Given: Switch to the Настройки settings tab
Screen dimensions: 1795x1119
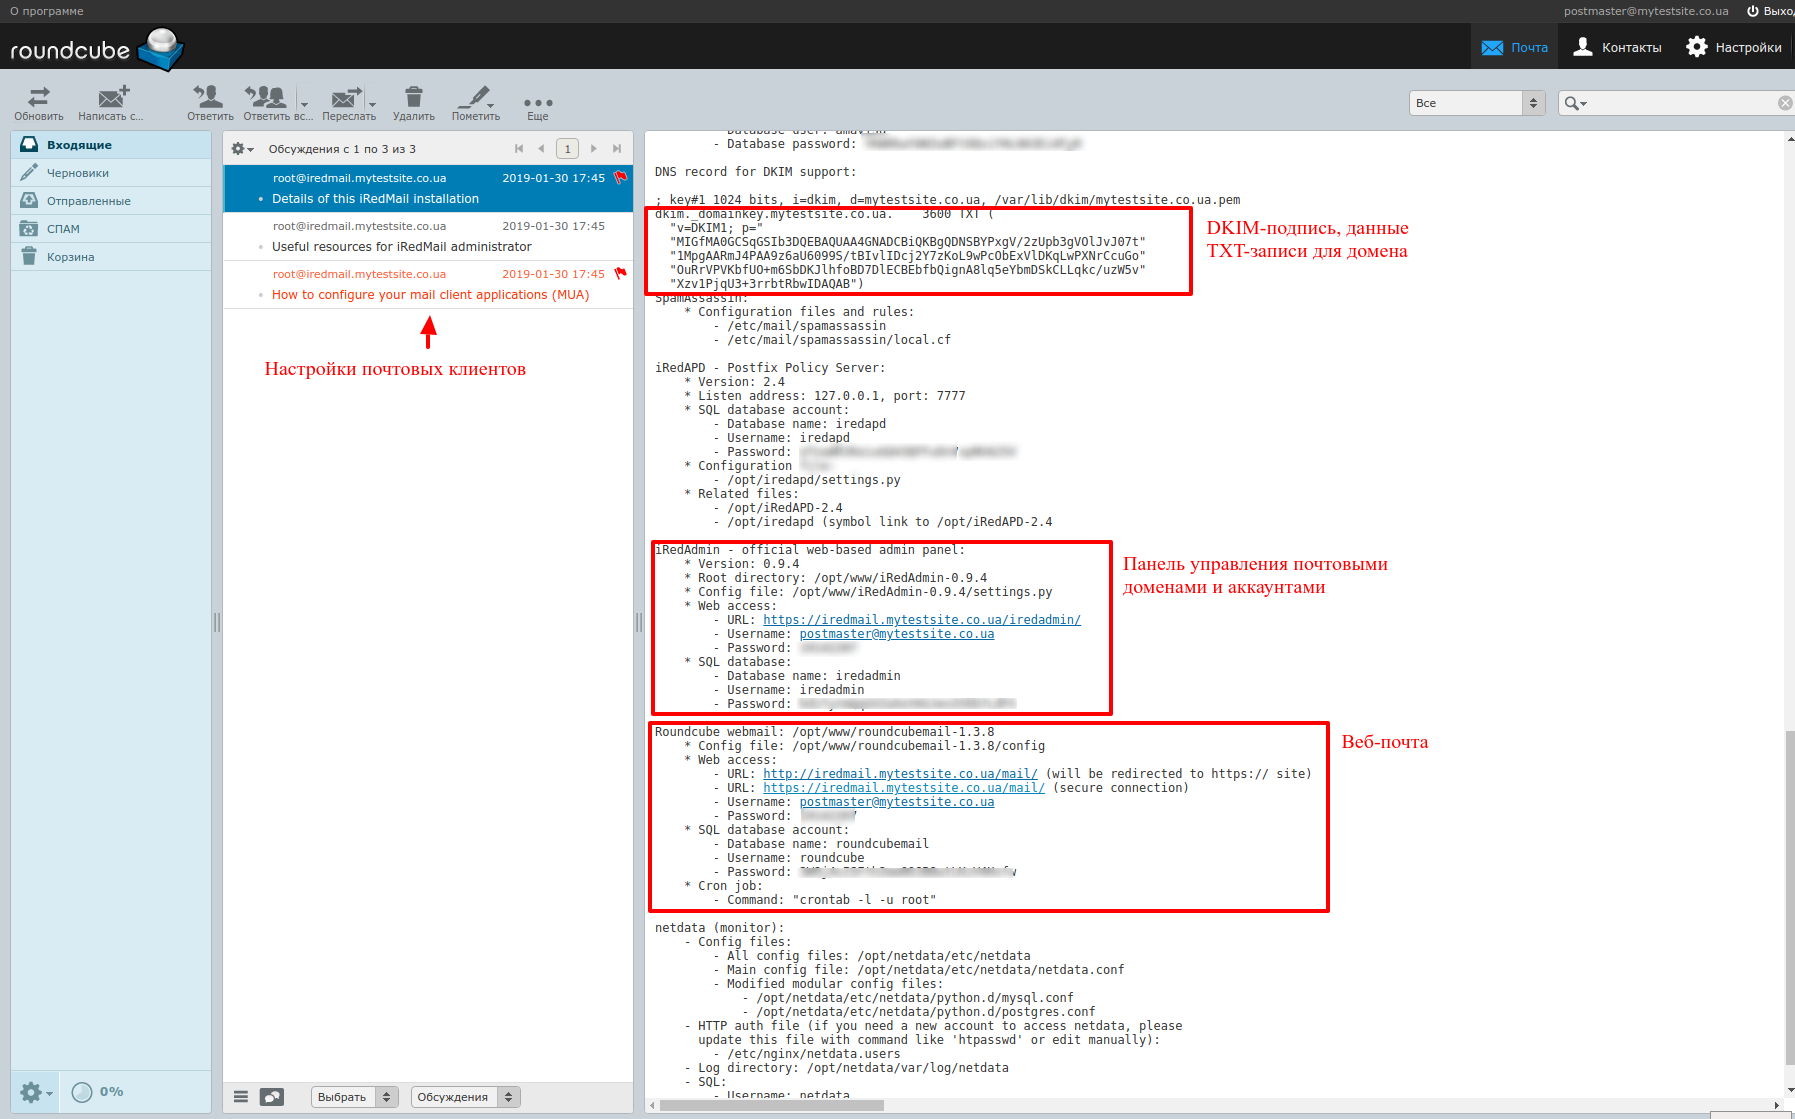Looking at the screenshot, I should (x=1734, y=47).
